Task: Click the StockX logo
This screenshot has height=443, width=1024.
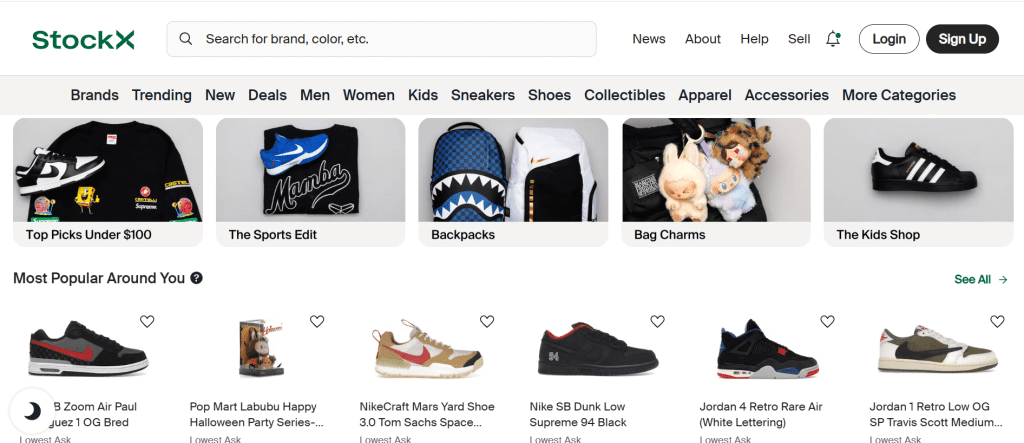Action: (x=83, y=39)
